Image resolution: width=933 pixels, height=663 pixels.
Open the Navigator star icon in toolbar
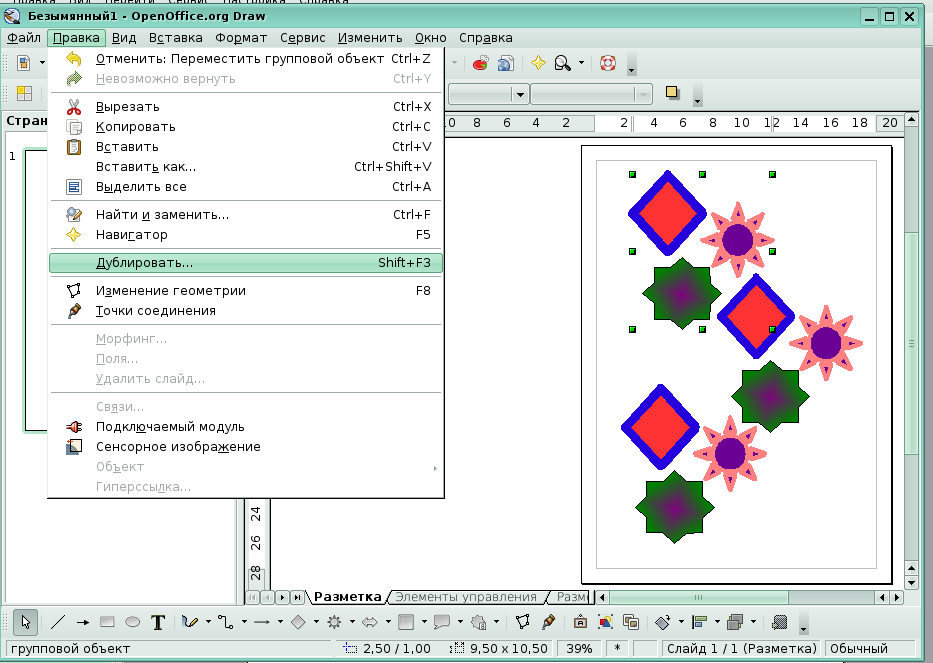coord(538,63)
